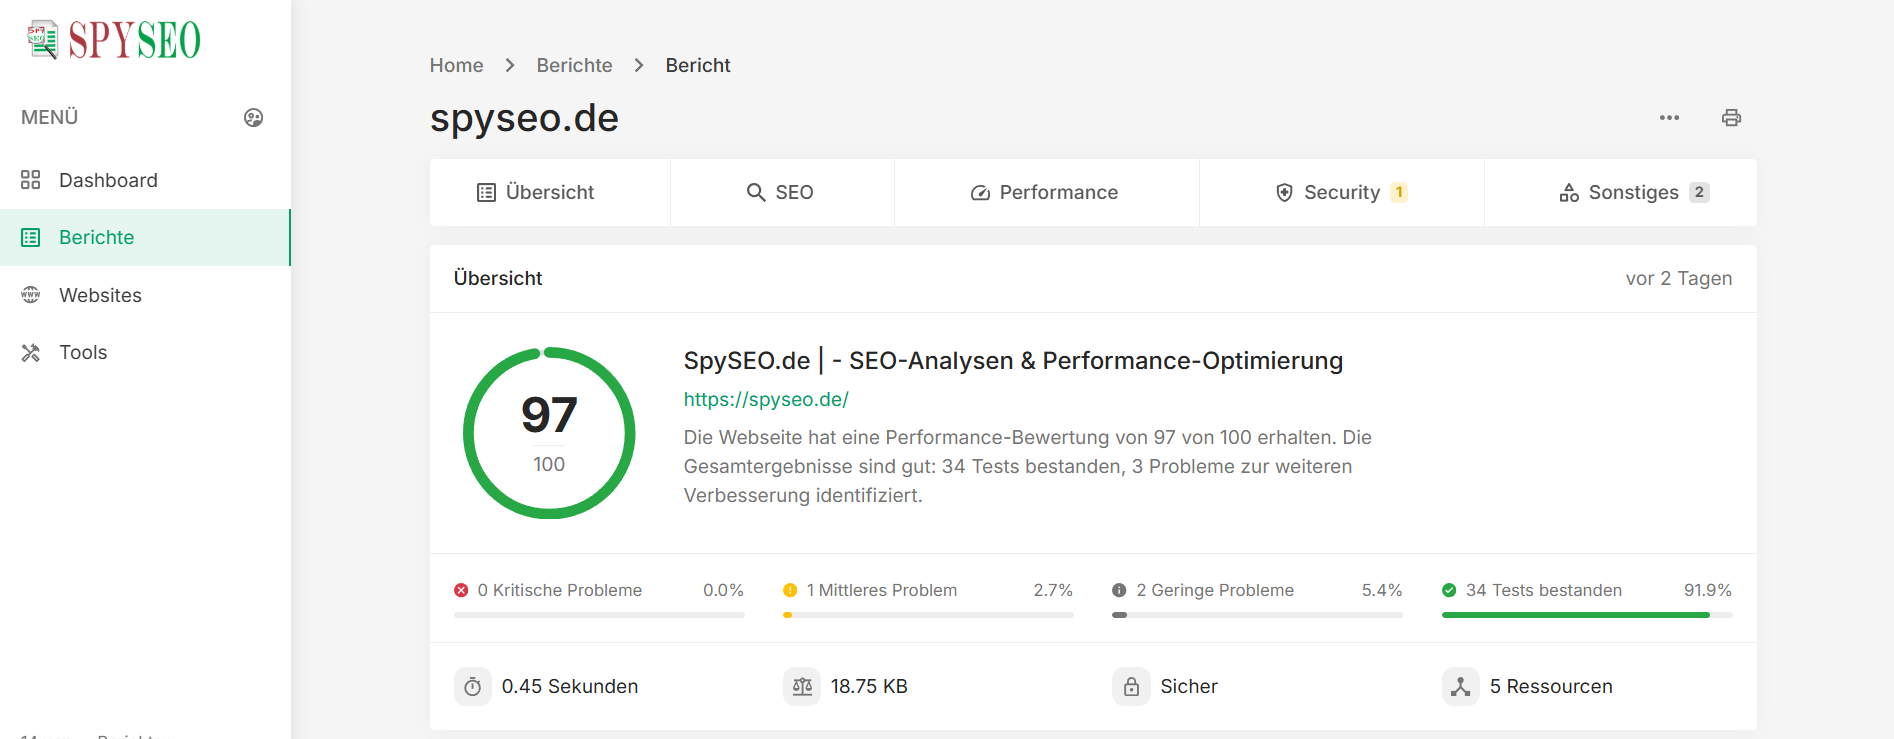Viewport: 1894px width, 739px height.
Task: Click the 'Sicher' status text
Action: click(1189, 687)
